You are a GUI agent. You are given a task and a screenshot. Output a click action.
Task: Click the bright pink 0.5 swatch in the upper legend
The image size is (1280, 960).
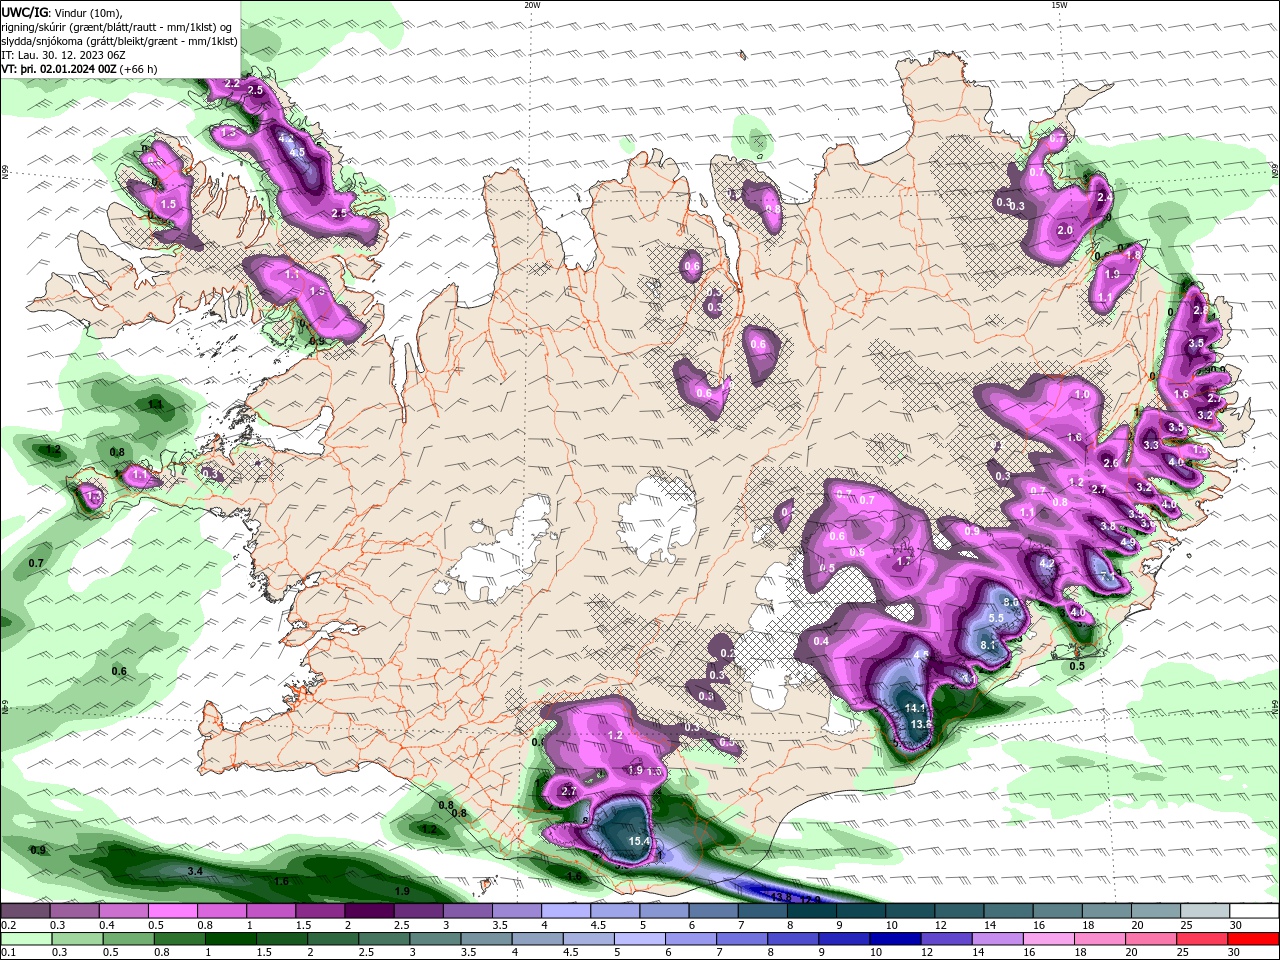click(x=172, y=911)
